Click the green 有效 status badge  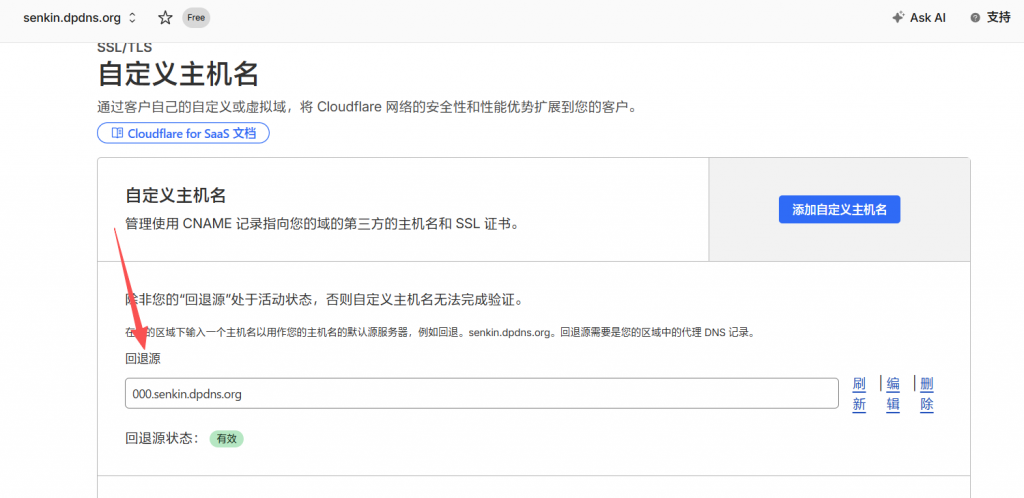pyautogui.click(x=226, y=439)
